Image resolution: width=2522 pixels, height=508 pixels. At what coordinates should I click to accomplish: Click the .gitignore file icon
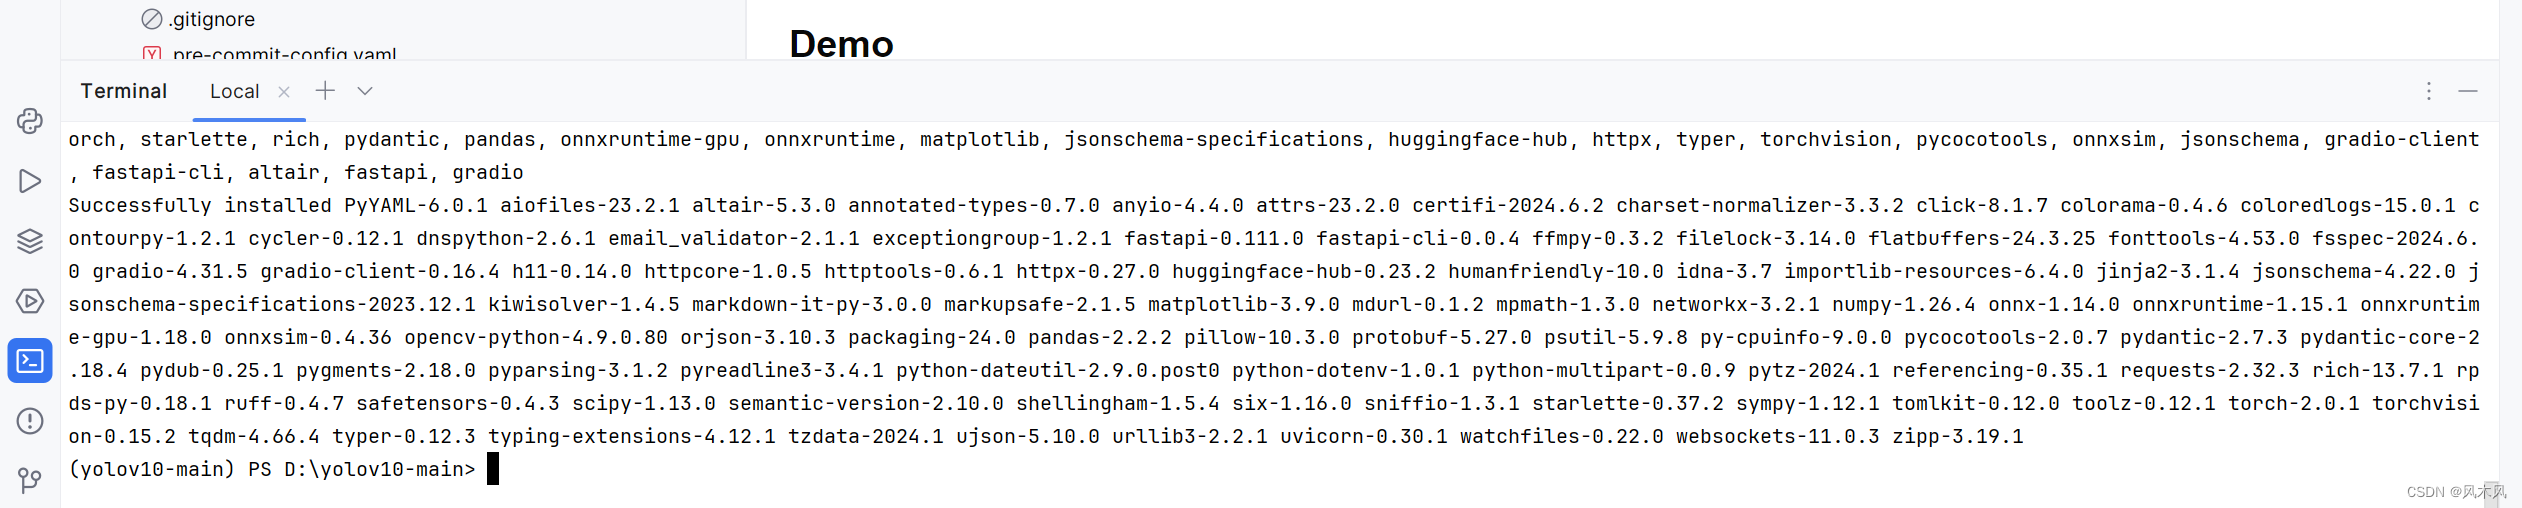pos(152,19)
